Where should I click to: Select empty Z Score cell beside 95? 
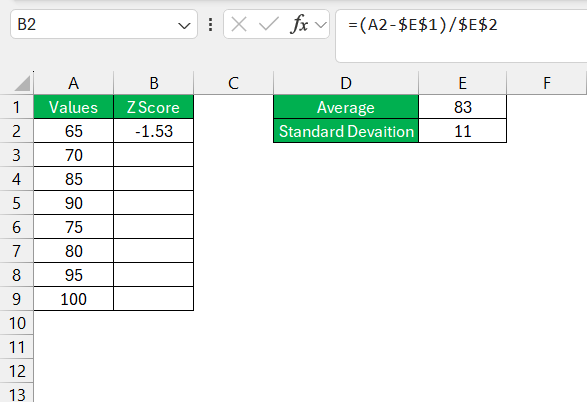coord(153,275)
